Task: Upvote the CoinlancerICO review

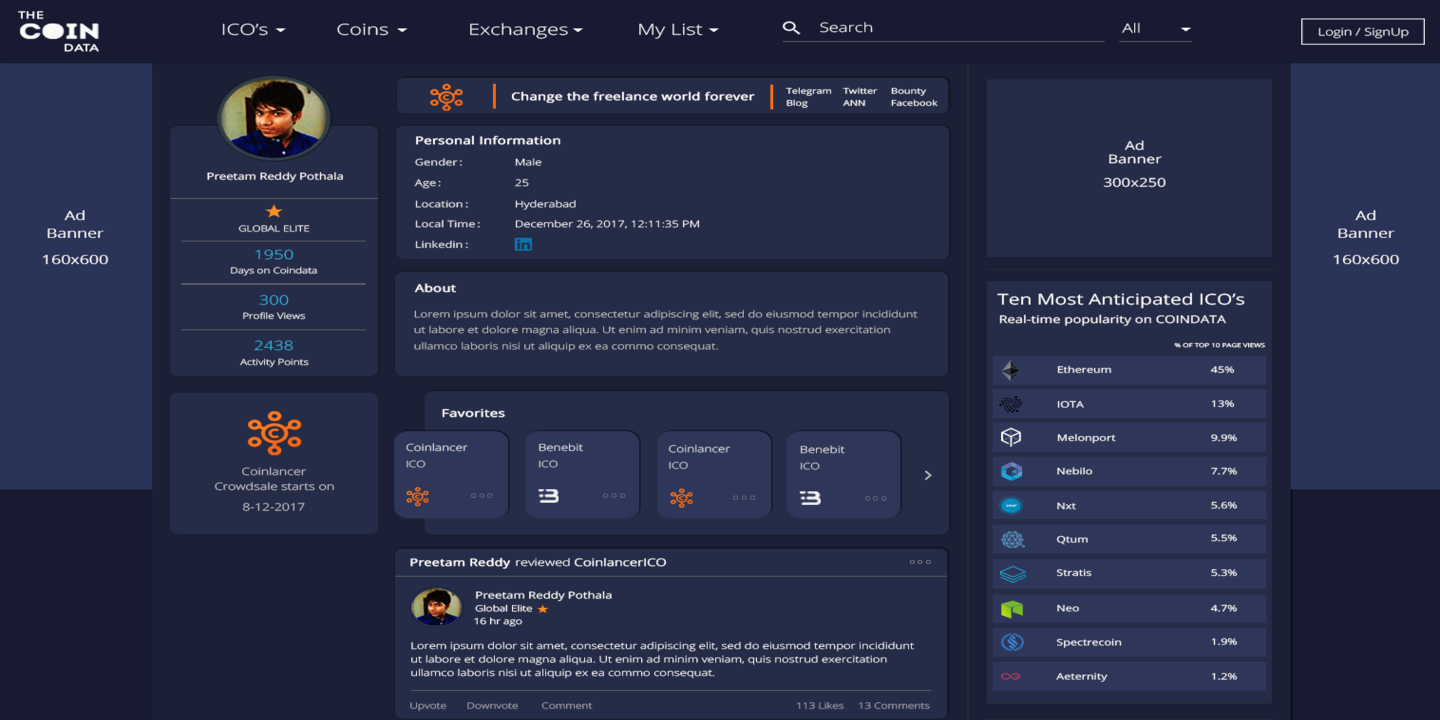Action: (x=428, y=706)
